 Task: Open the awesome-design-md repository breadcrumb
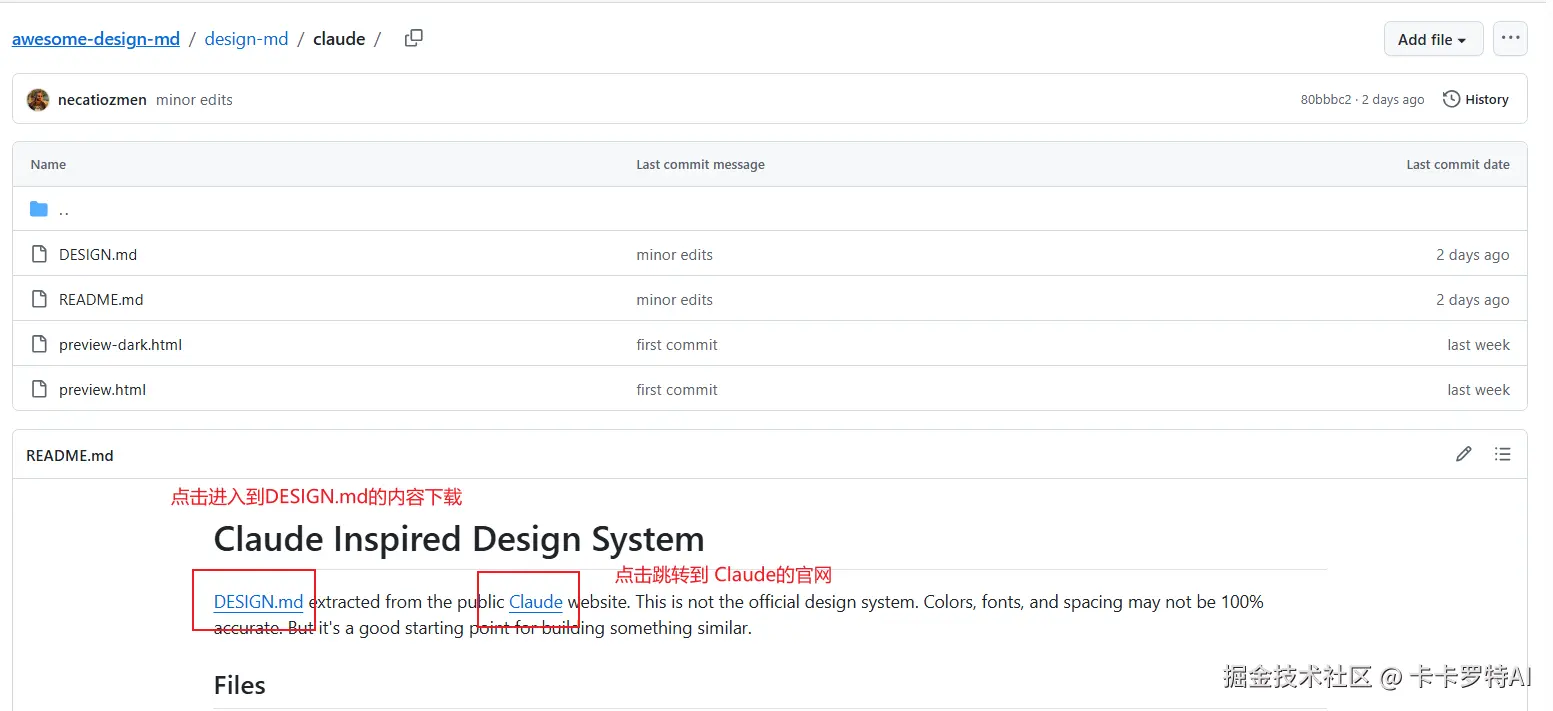click(x=96, y=39)
